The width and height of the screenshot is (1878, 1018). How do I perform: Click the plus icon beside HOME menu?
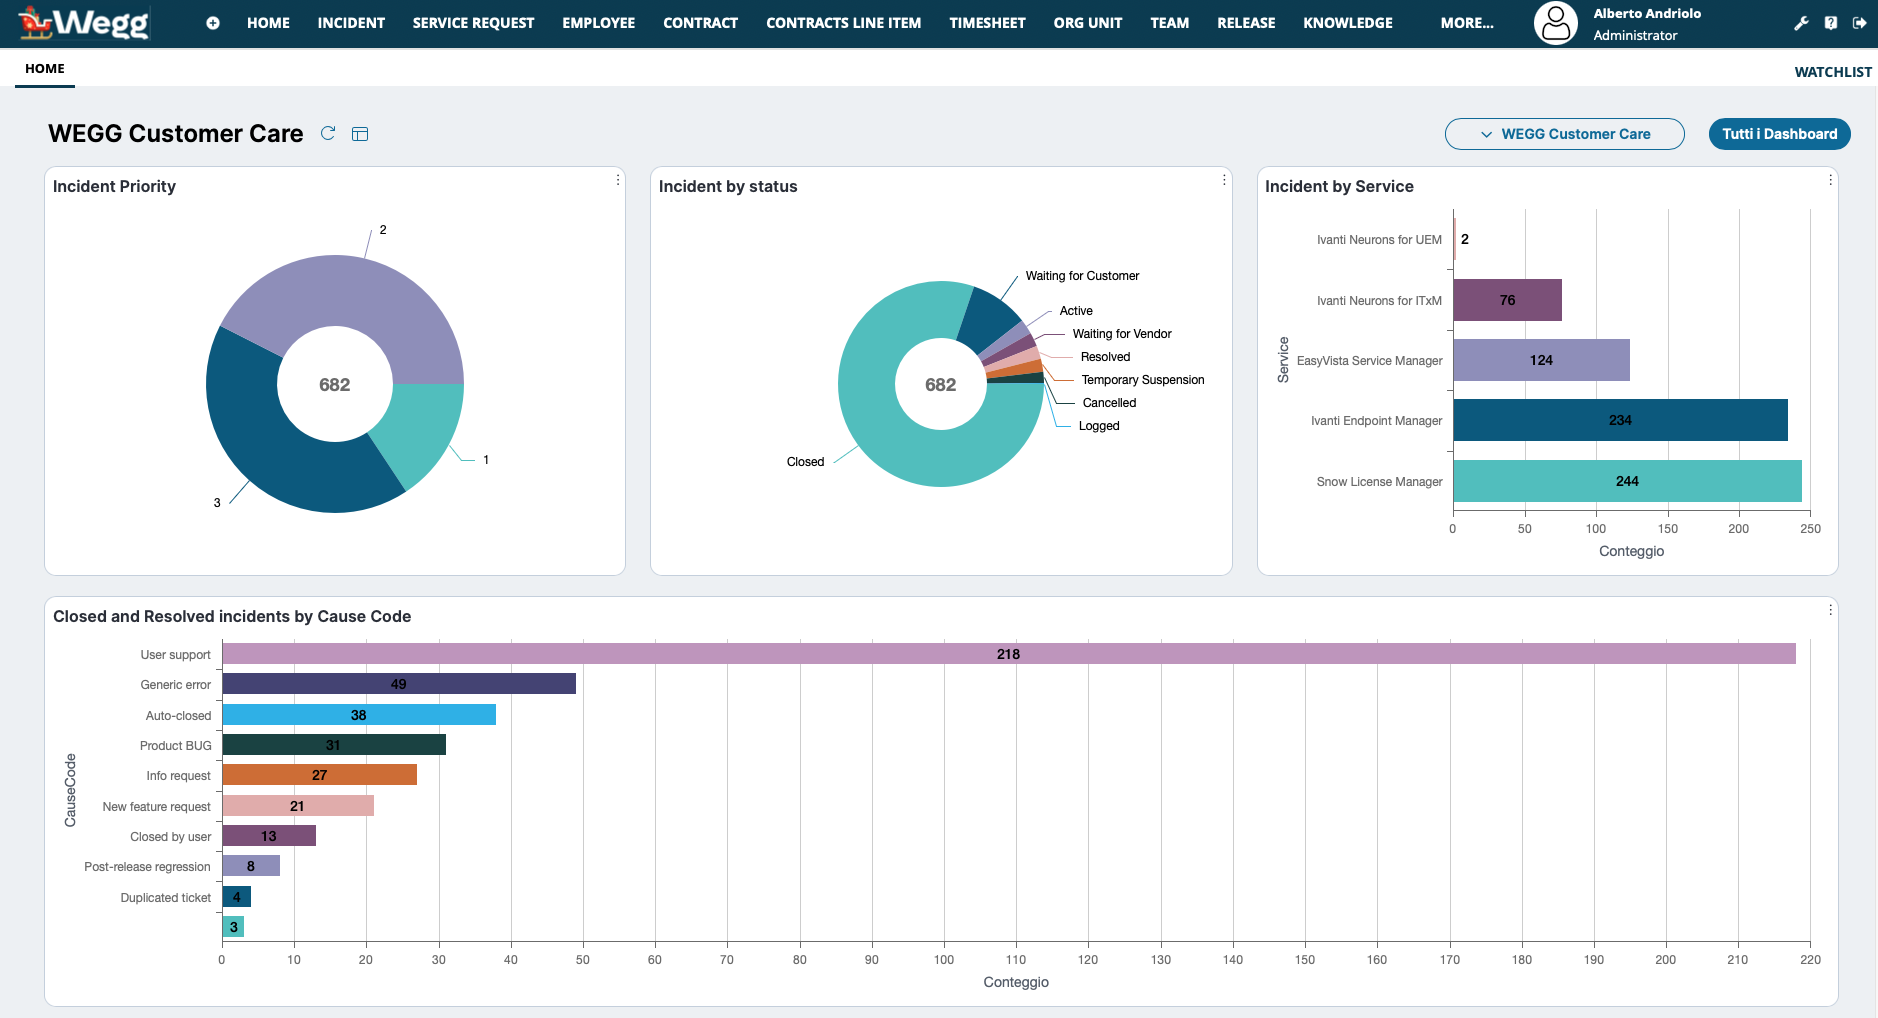coord(213,23)
